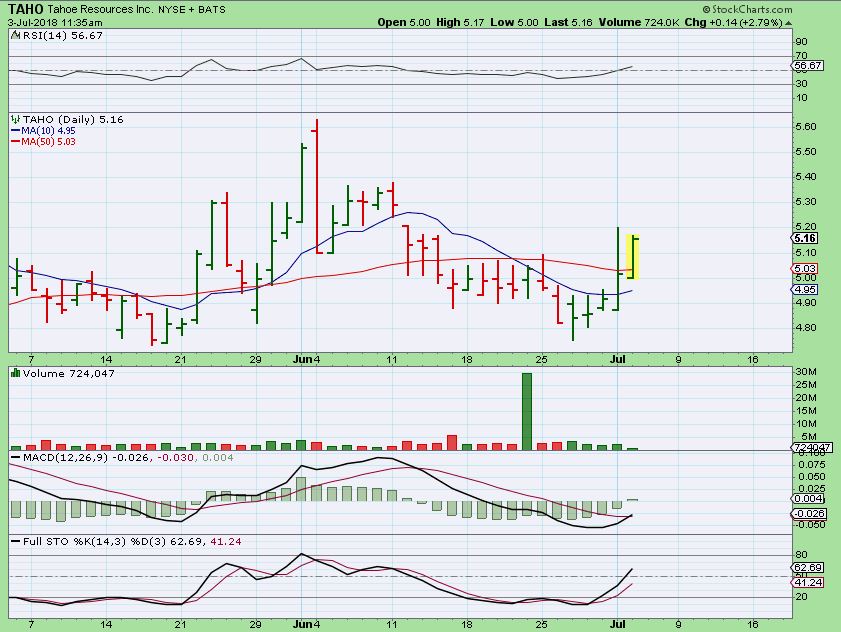Click the price-bar icon next to TAHO (Daily)
Viewport: 841px width, 632px height.
(x=15, y=119)
